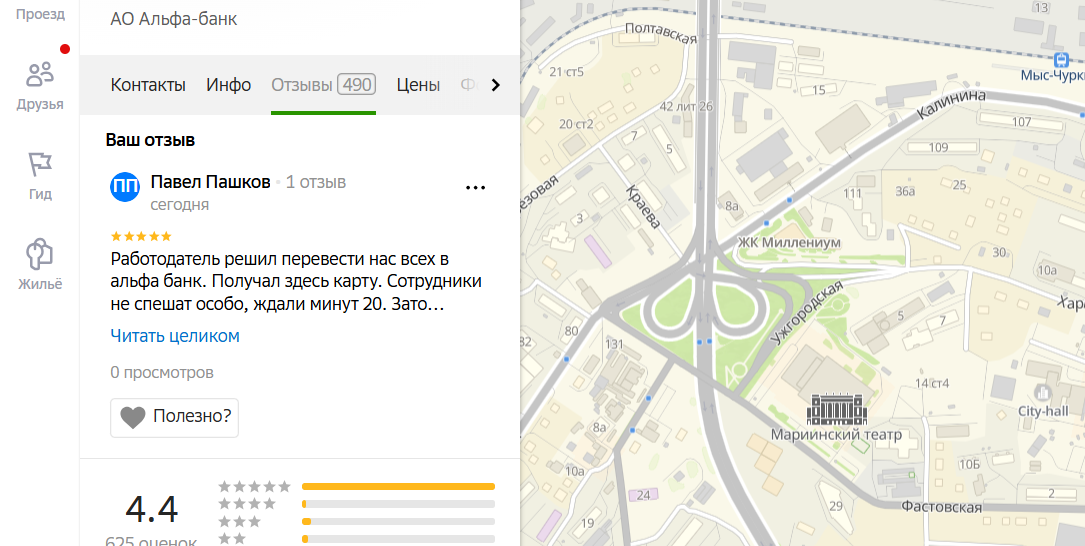Click the Проезд sidebar item
The width and height of the screenshot is (1085, 546).
coord(39,14)
